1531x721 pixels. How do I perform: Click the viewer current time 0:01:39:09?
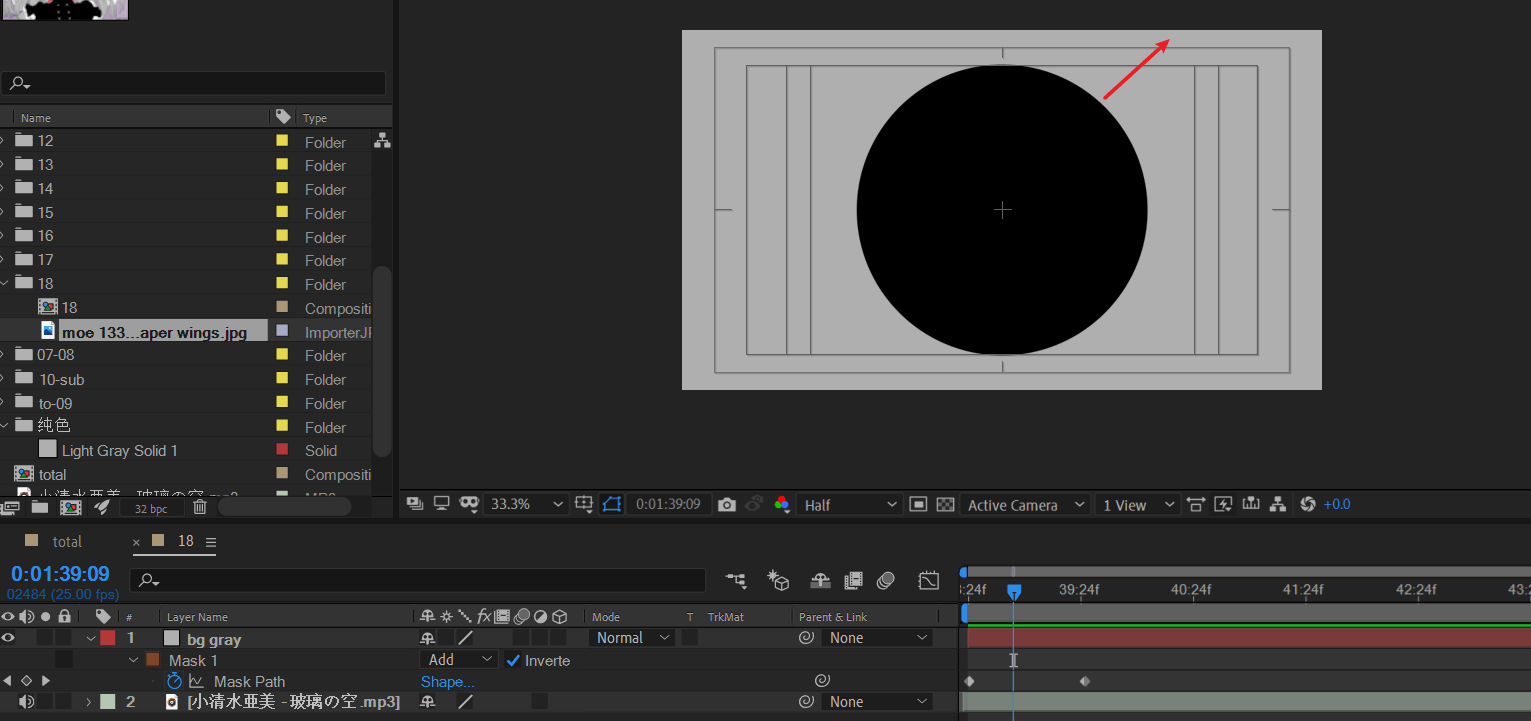(668, 504)
